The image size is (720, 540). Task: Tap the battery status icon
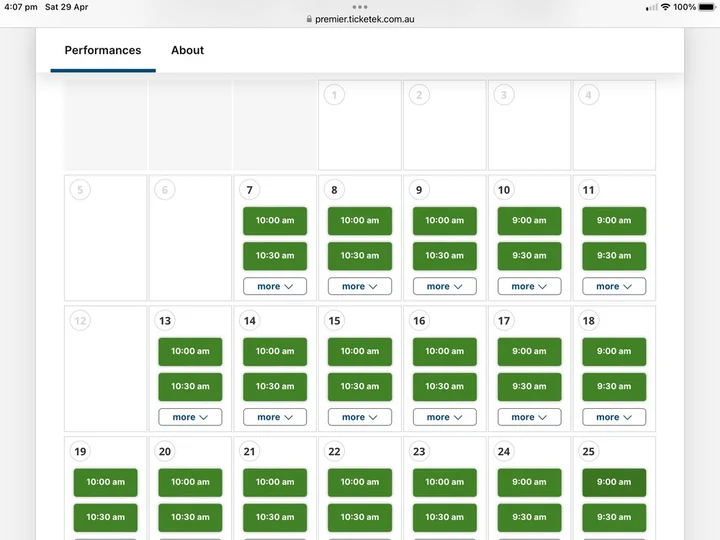click(x=707, y=7)
